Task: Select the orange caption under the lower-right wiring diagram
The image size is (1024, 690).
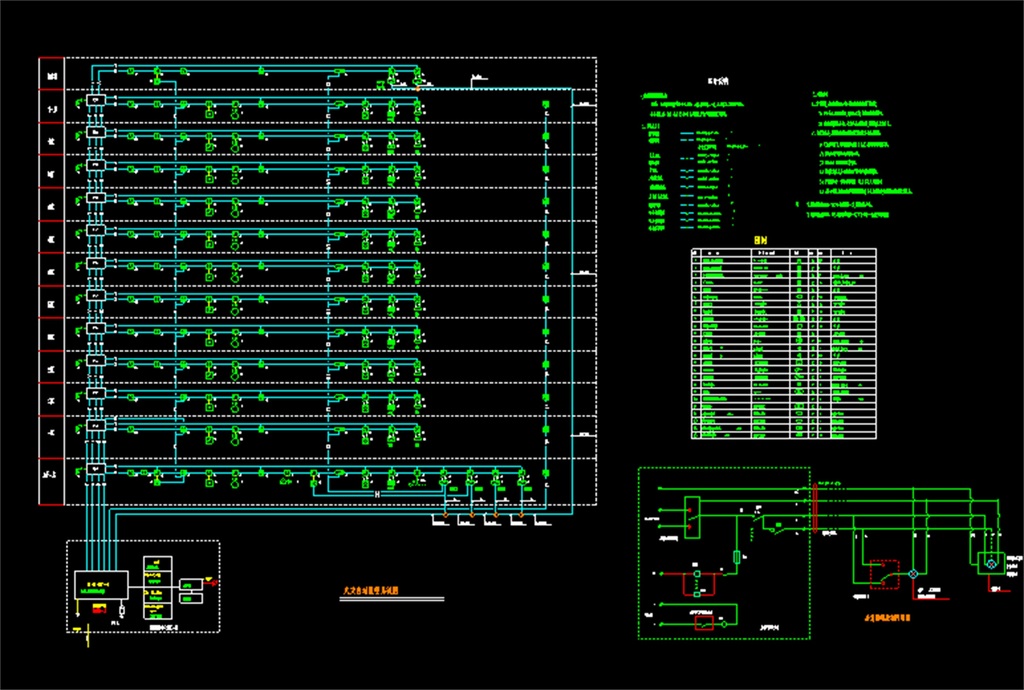Action: tap(885, 618)
